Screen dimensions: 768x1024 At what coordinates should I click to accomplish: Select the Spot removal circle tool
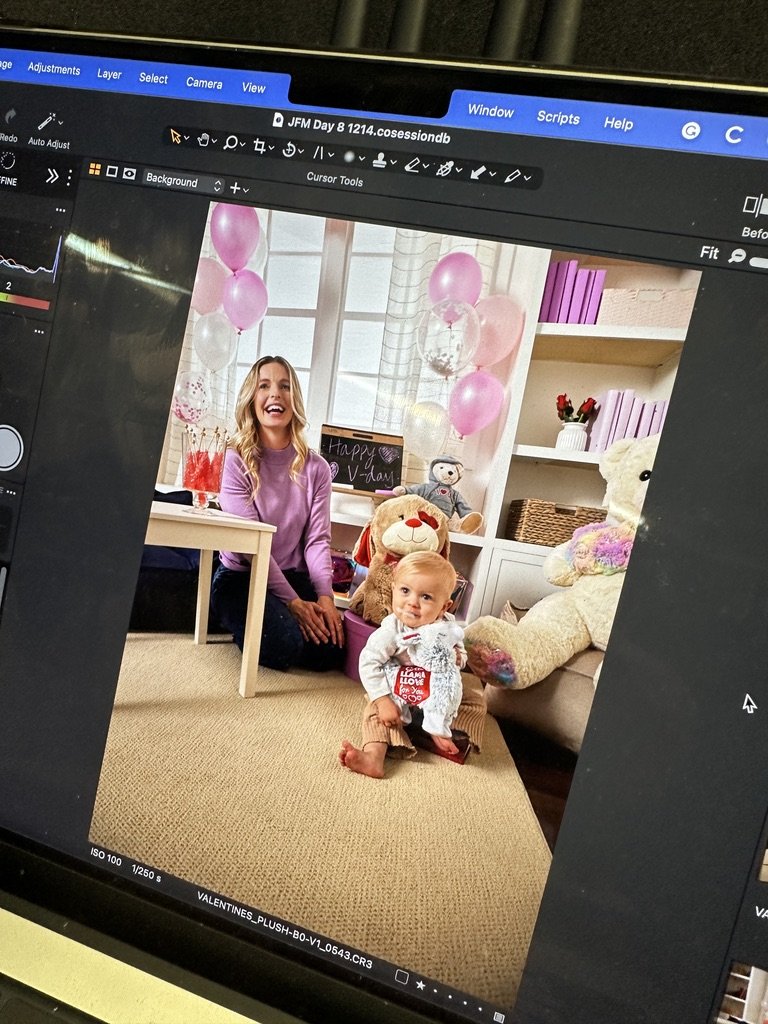pyautogui.click(x=349, y=157)
